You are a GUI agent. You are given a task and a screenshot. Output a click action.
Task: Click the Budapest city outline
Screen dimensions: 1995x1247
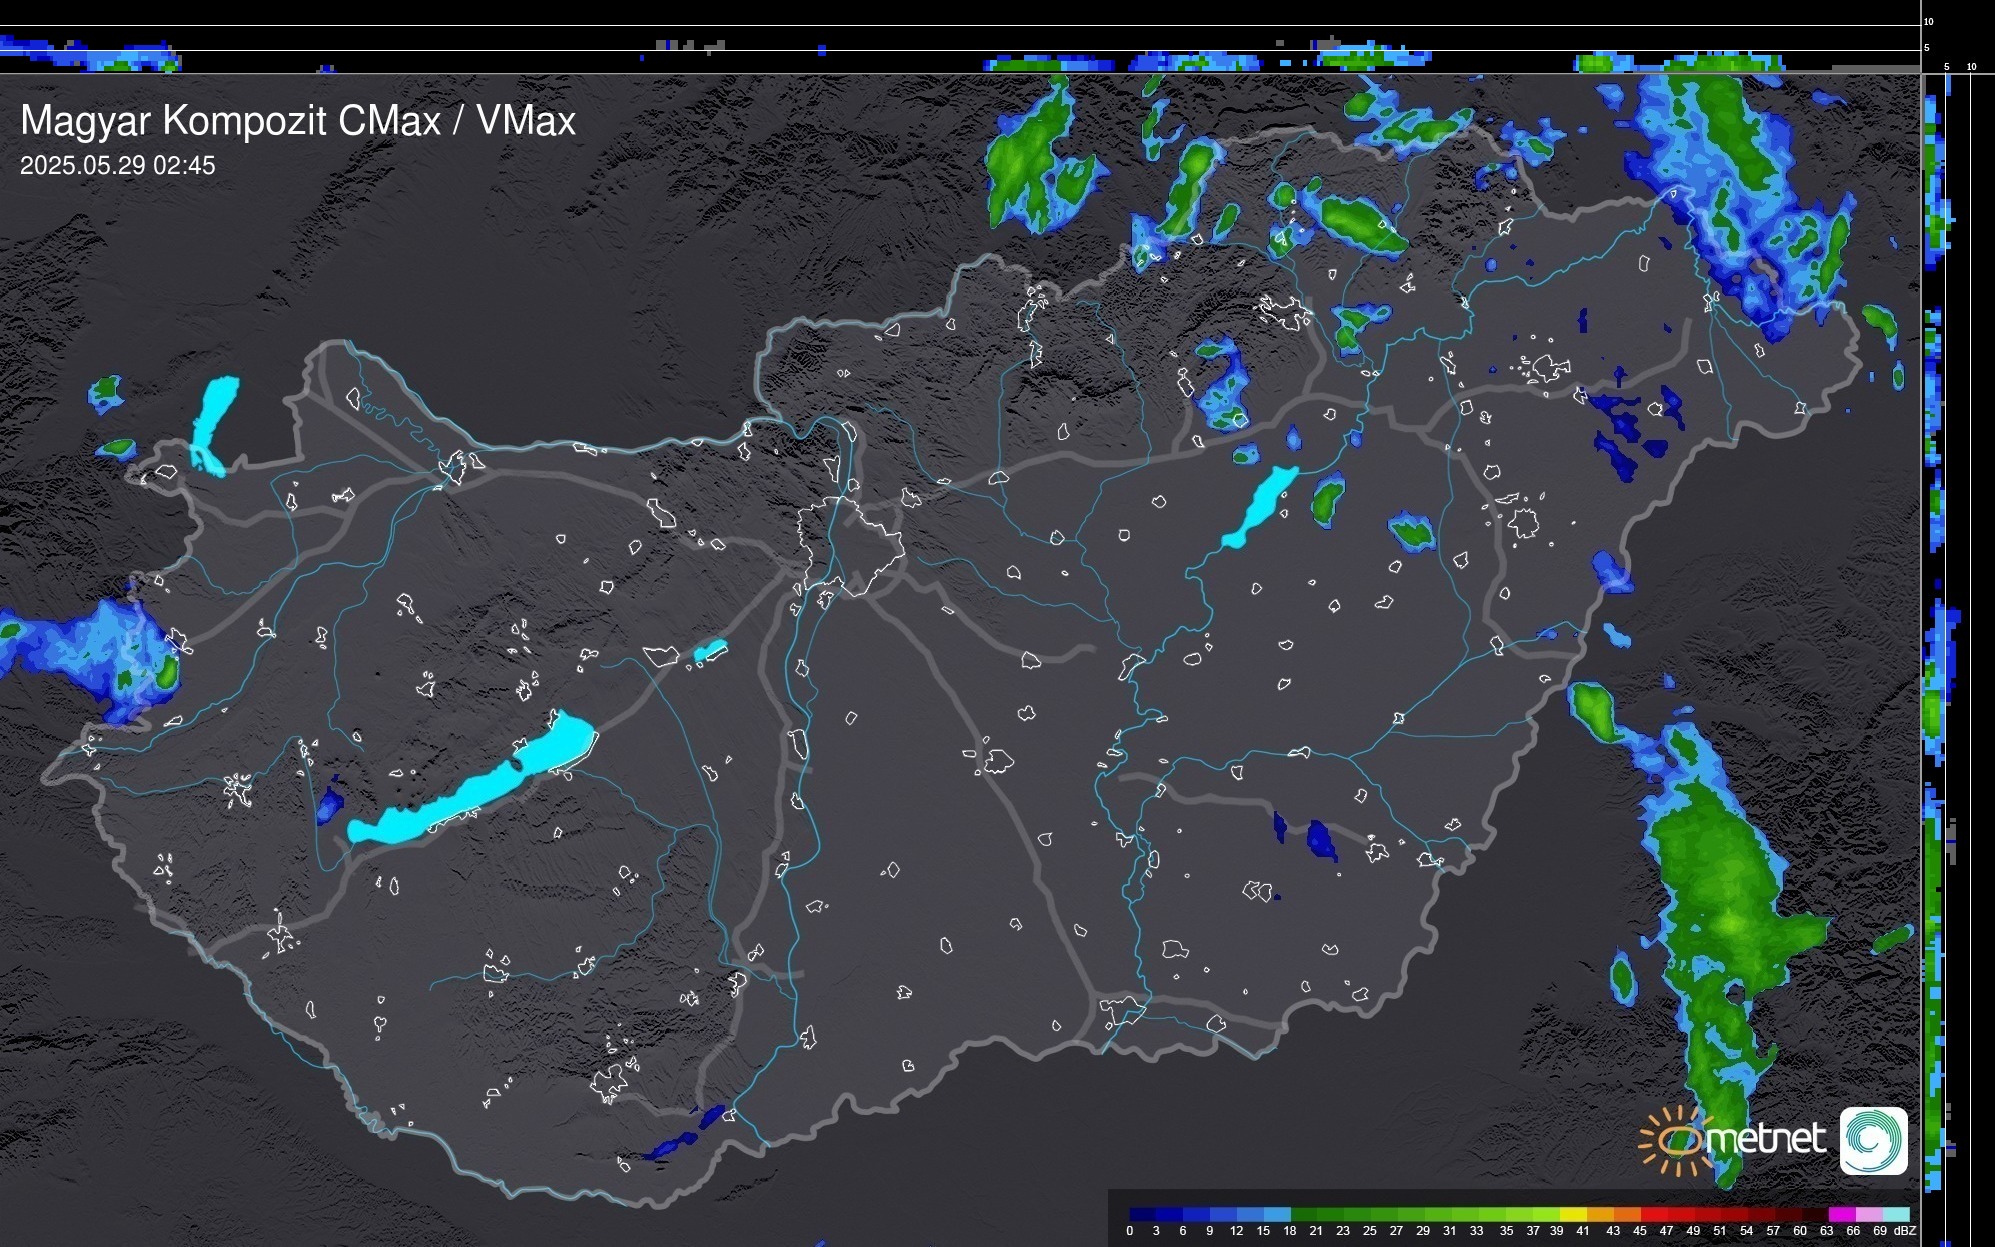point(850,545)
